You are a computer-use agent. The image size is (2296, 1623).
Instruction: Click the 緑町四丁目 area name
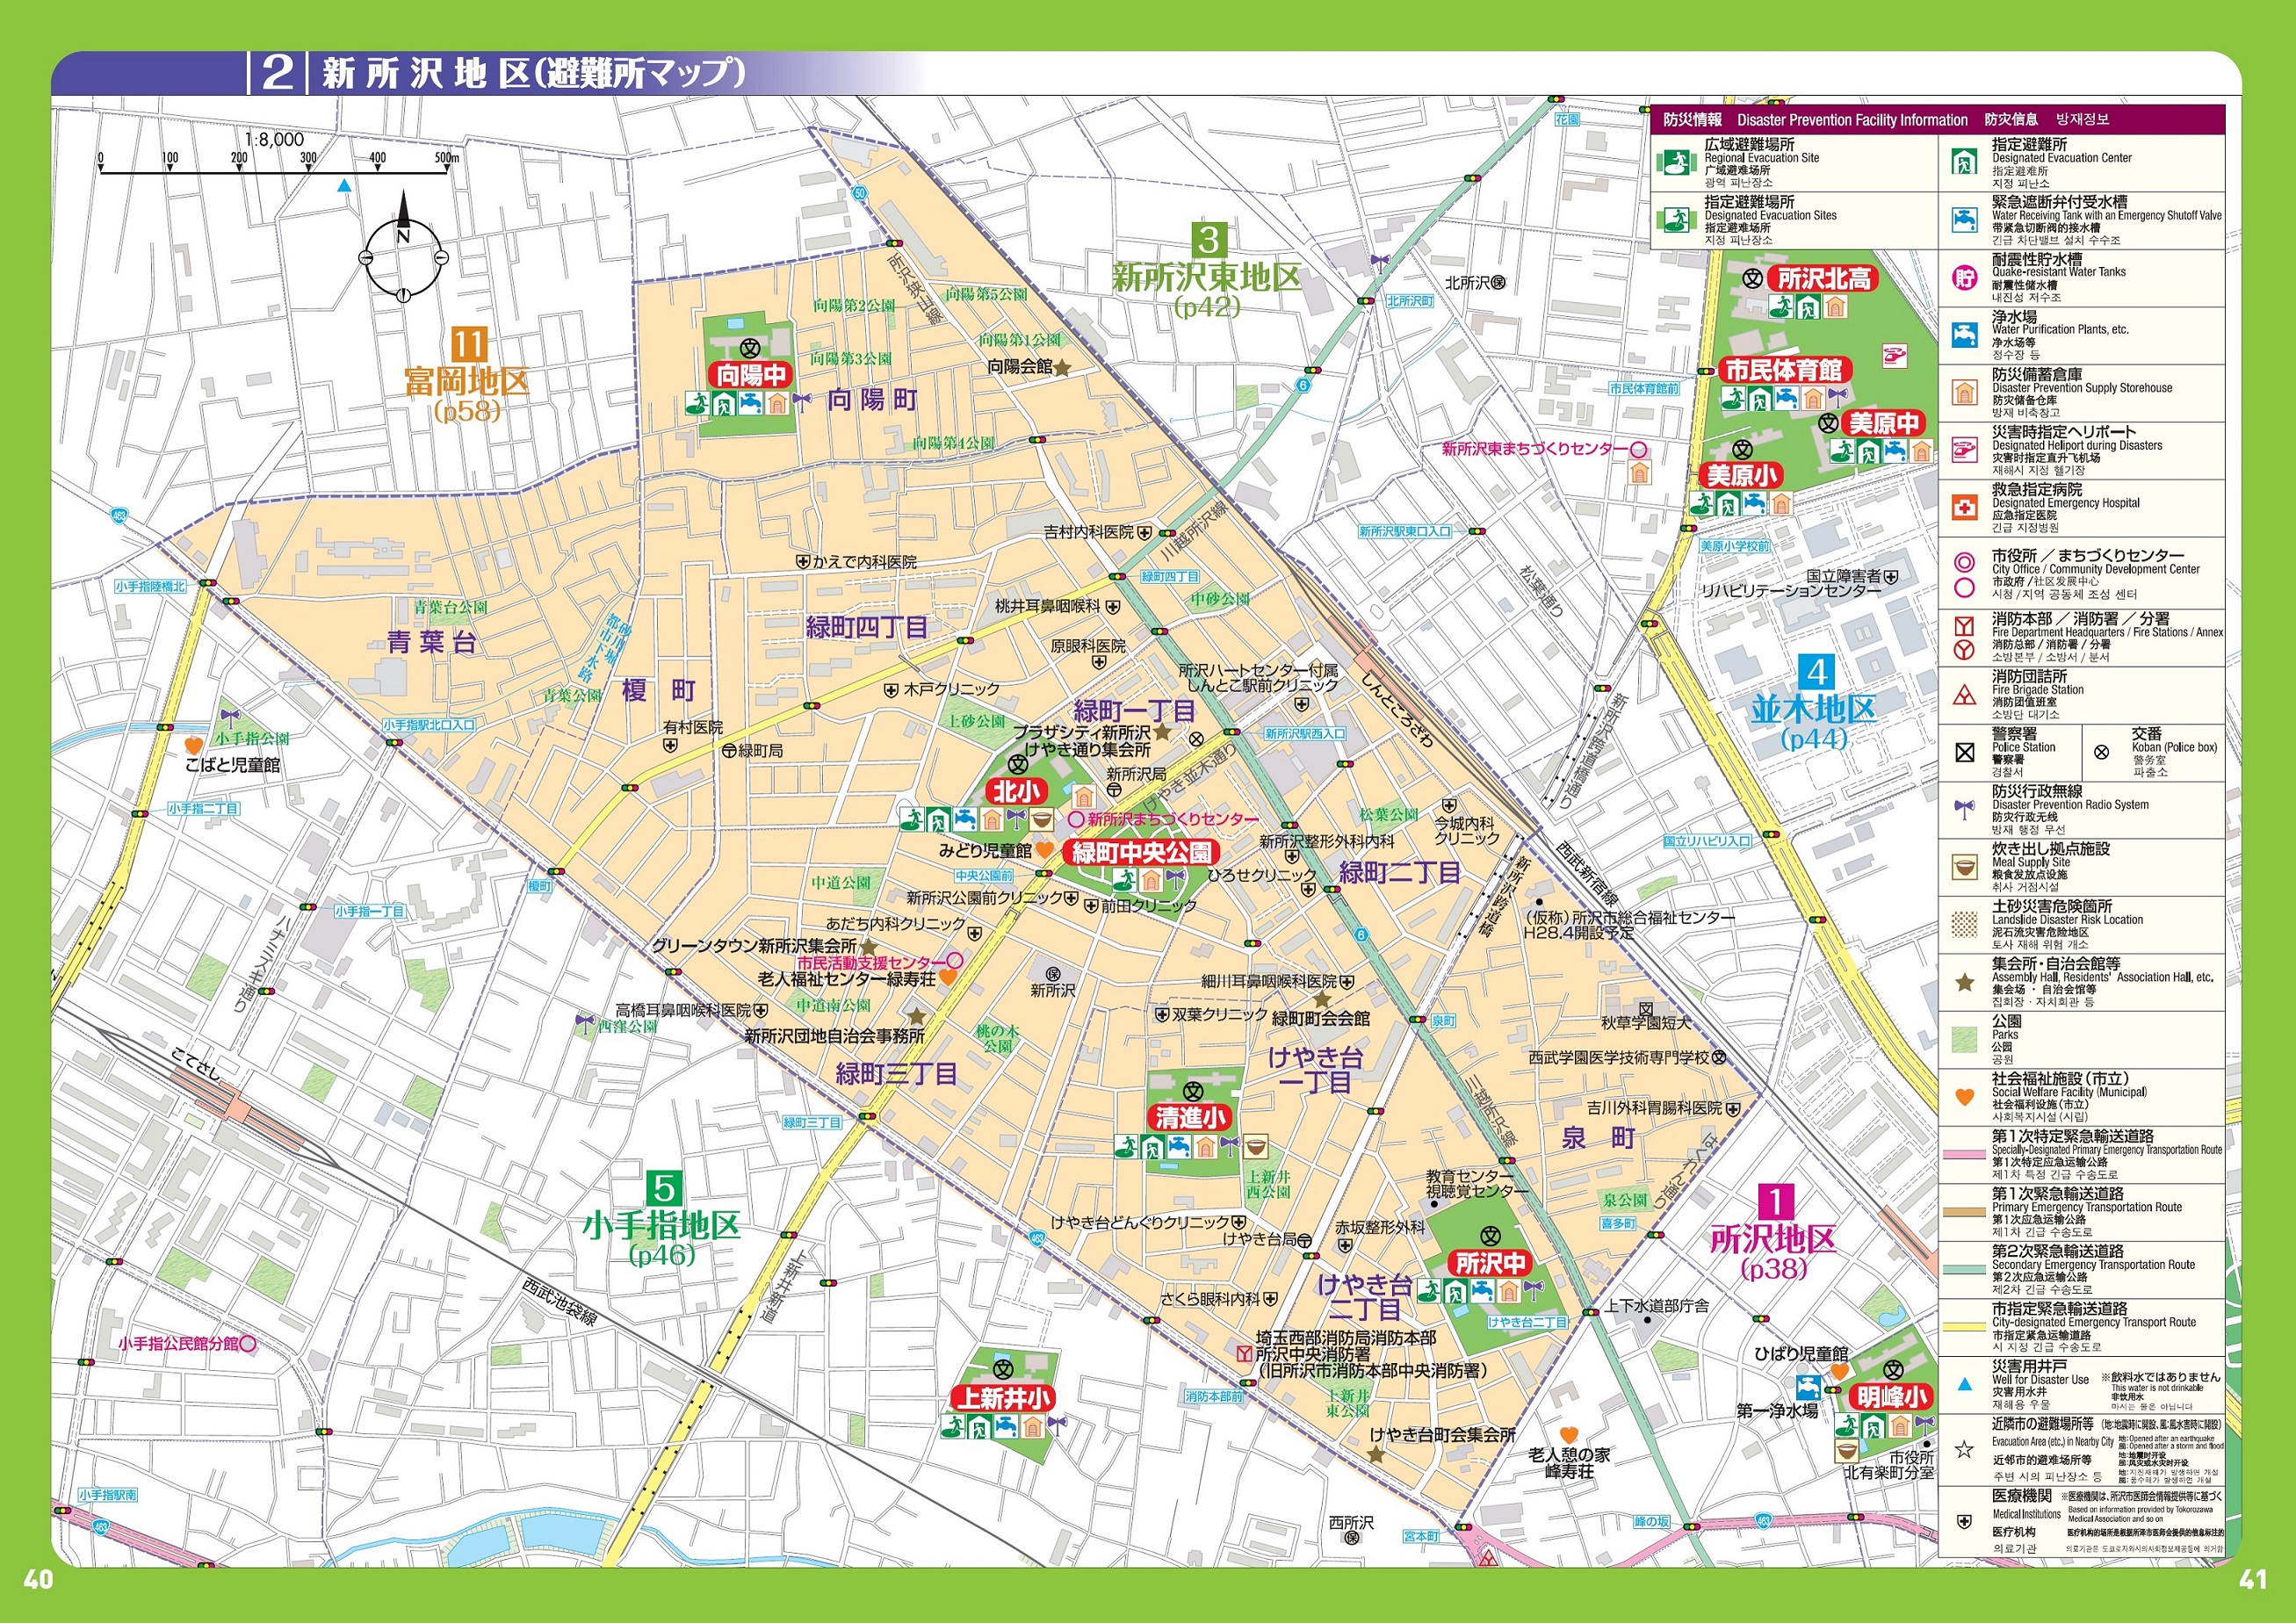coord(867,627)
